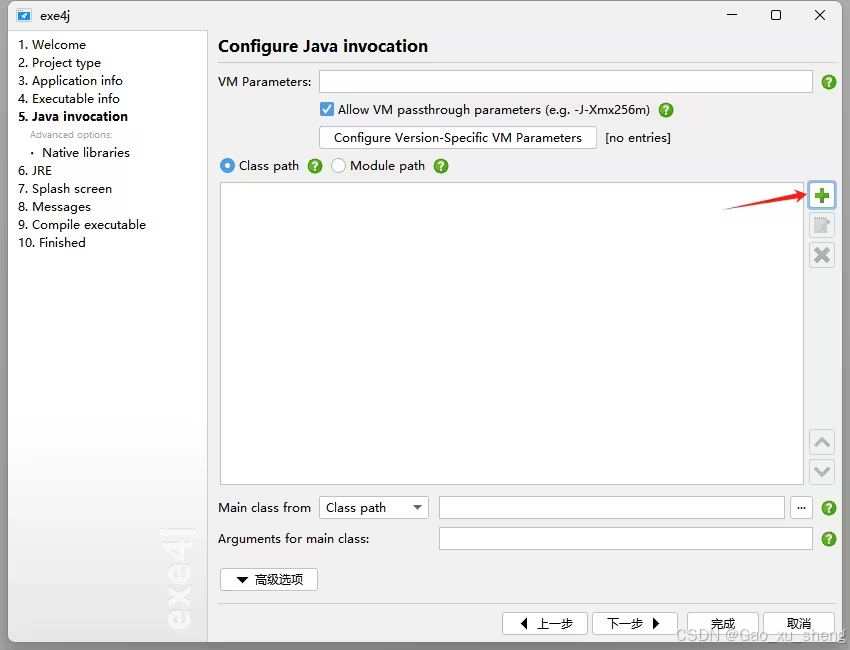Move class path entry up with the arrow icon
850x650 pixels.
click(822, 442)
